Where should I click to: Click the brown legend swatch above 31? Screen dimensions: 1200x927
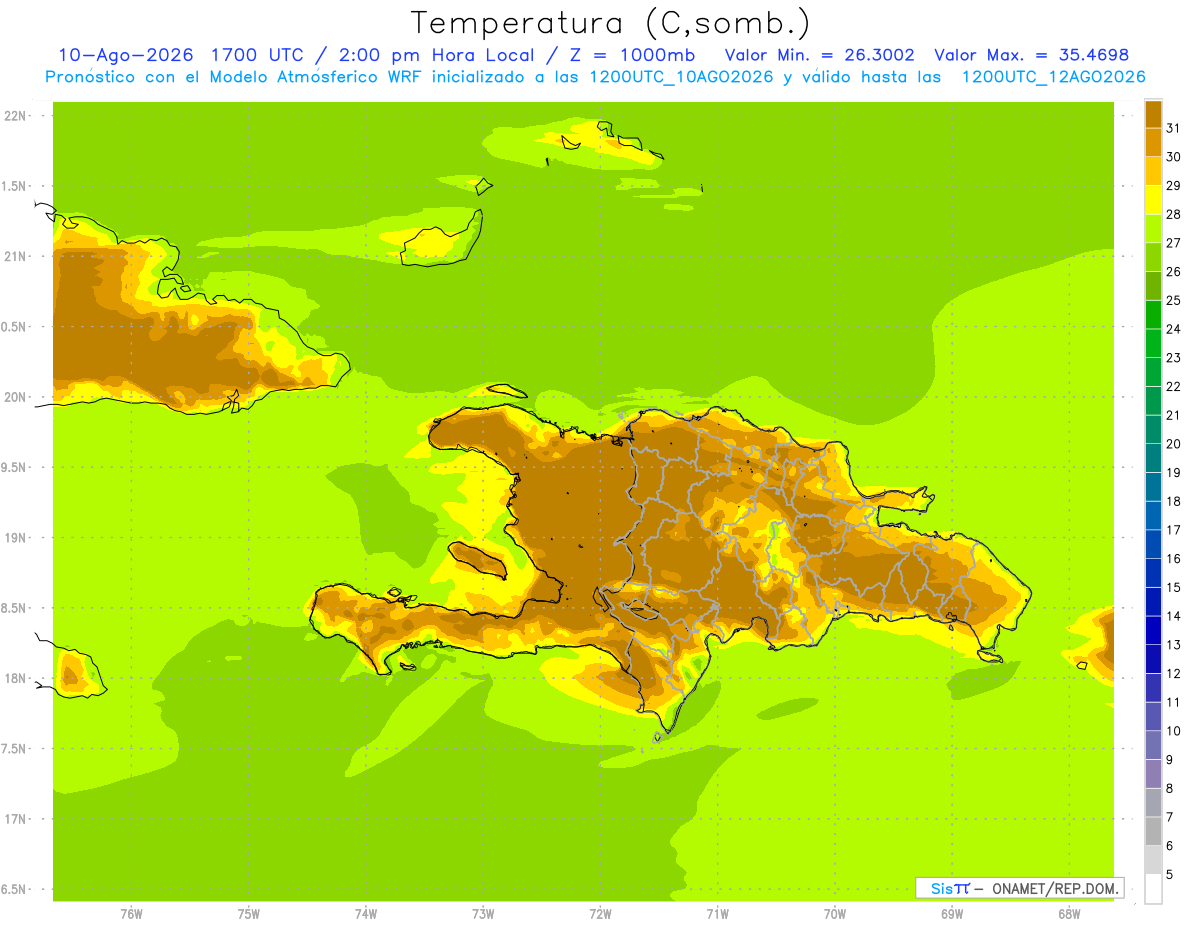pyautogui.click(x=1153, y=114)
